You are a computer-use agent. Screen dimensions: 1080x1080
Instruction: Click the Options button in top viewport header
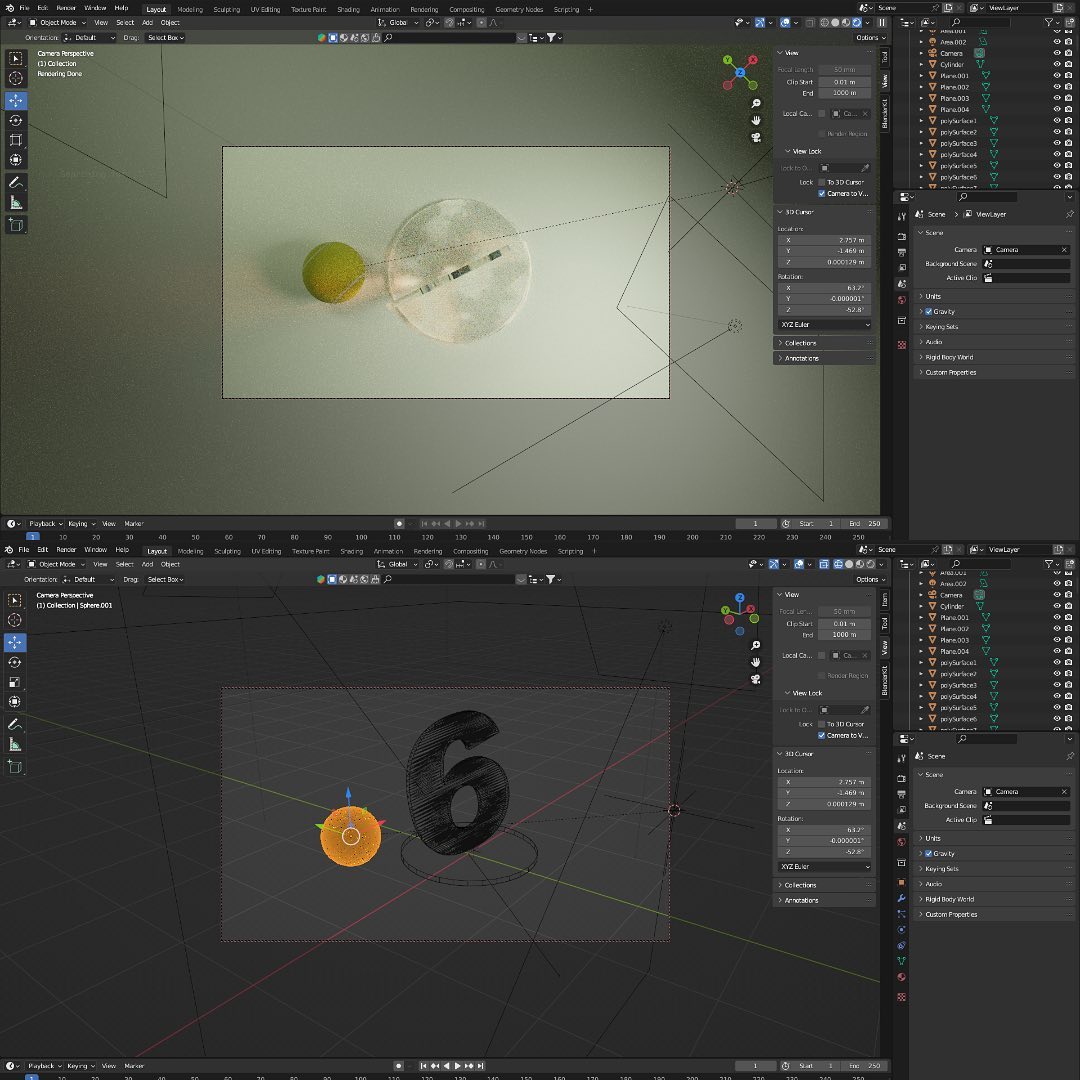coord(867,37)
